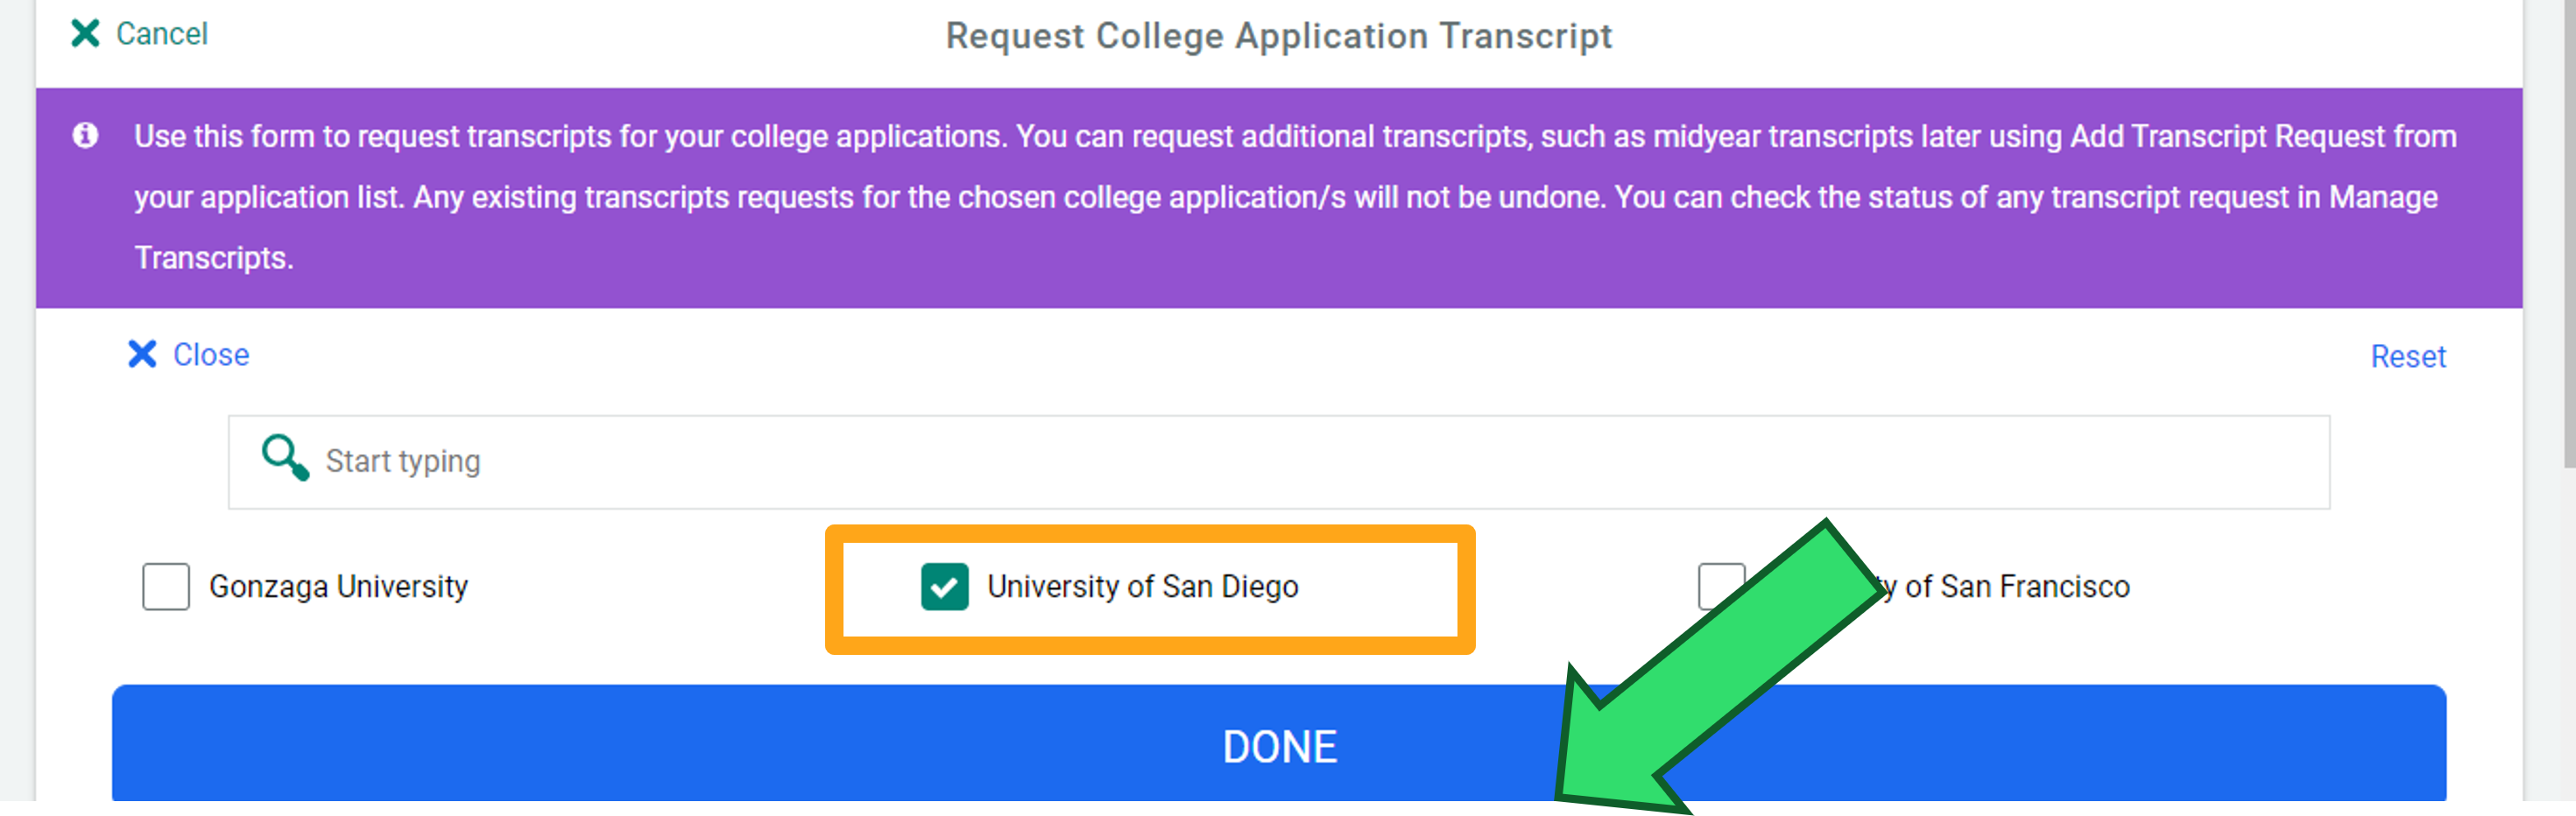The height and width of the screenshot is (816, 2576).
Task: Click the info icon in purple banner
Action: (x=86, y=134)
